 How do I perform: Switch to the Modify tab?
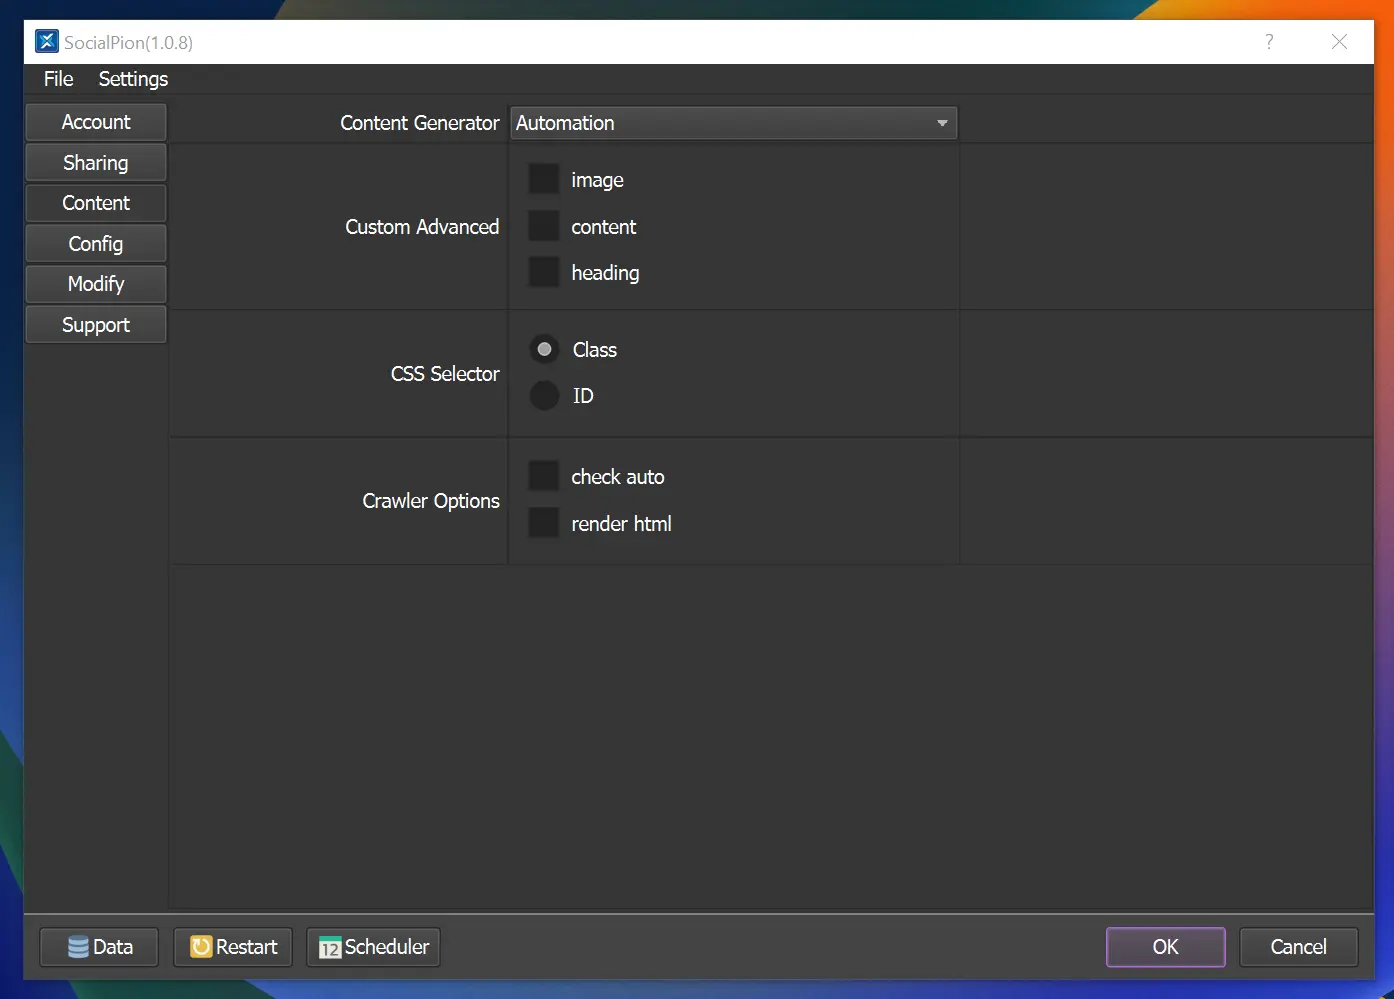(x=96, y=284)
